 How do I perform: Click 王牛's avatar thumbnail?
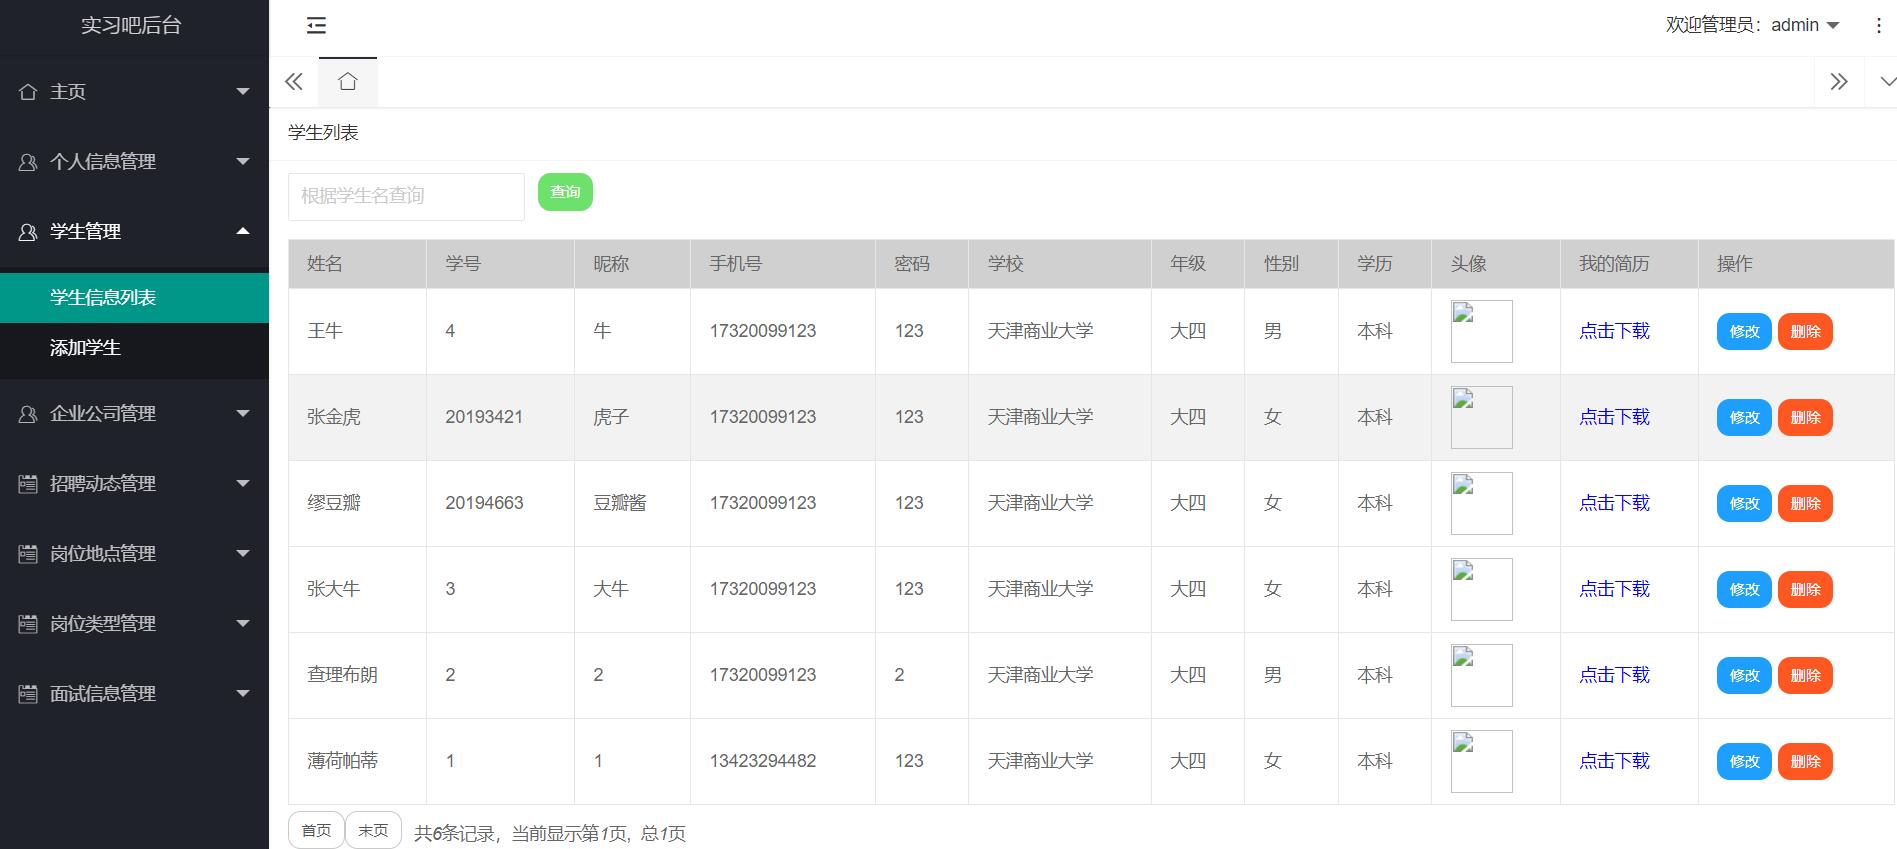pyautogui.click(x=1481, y=331)
